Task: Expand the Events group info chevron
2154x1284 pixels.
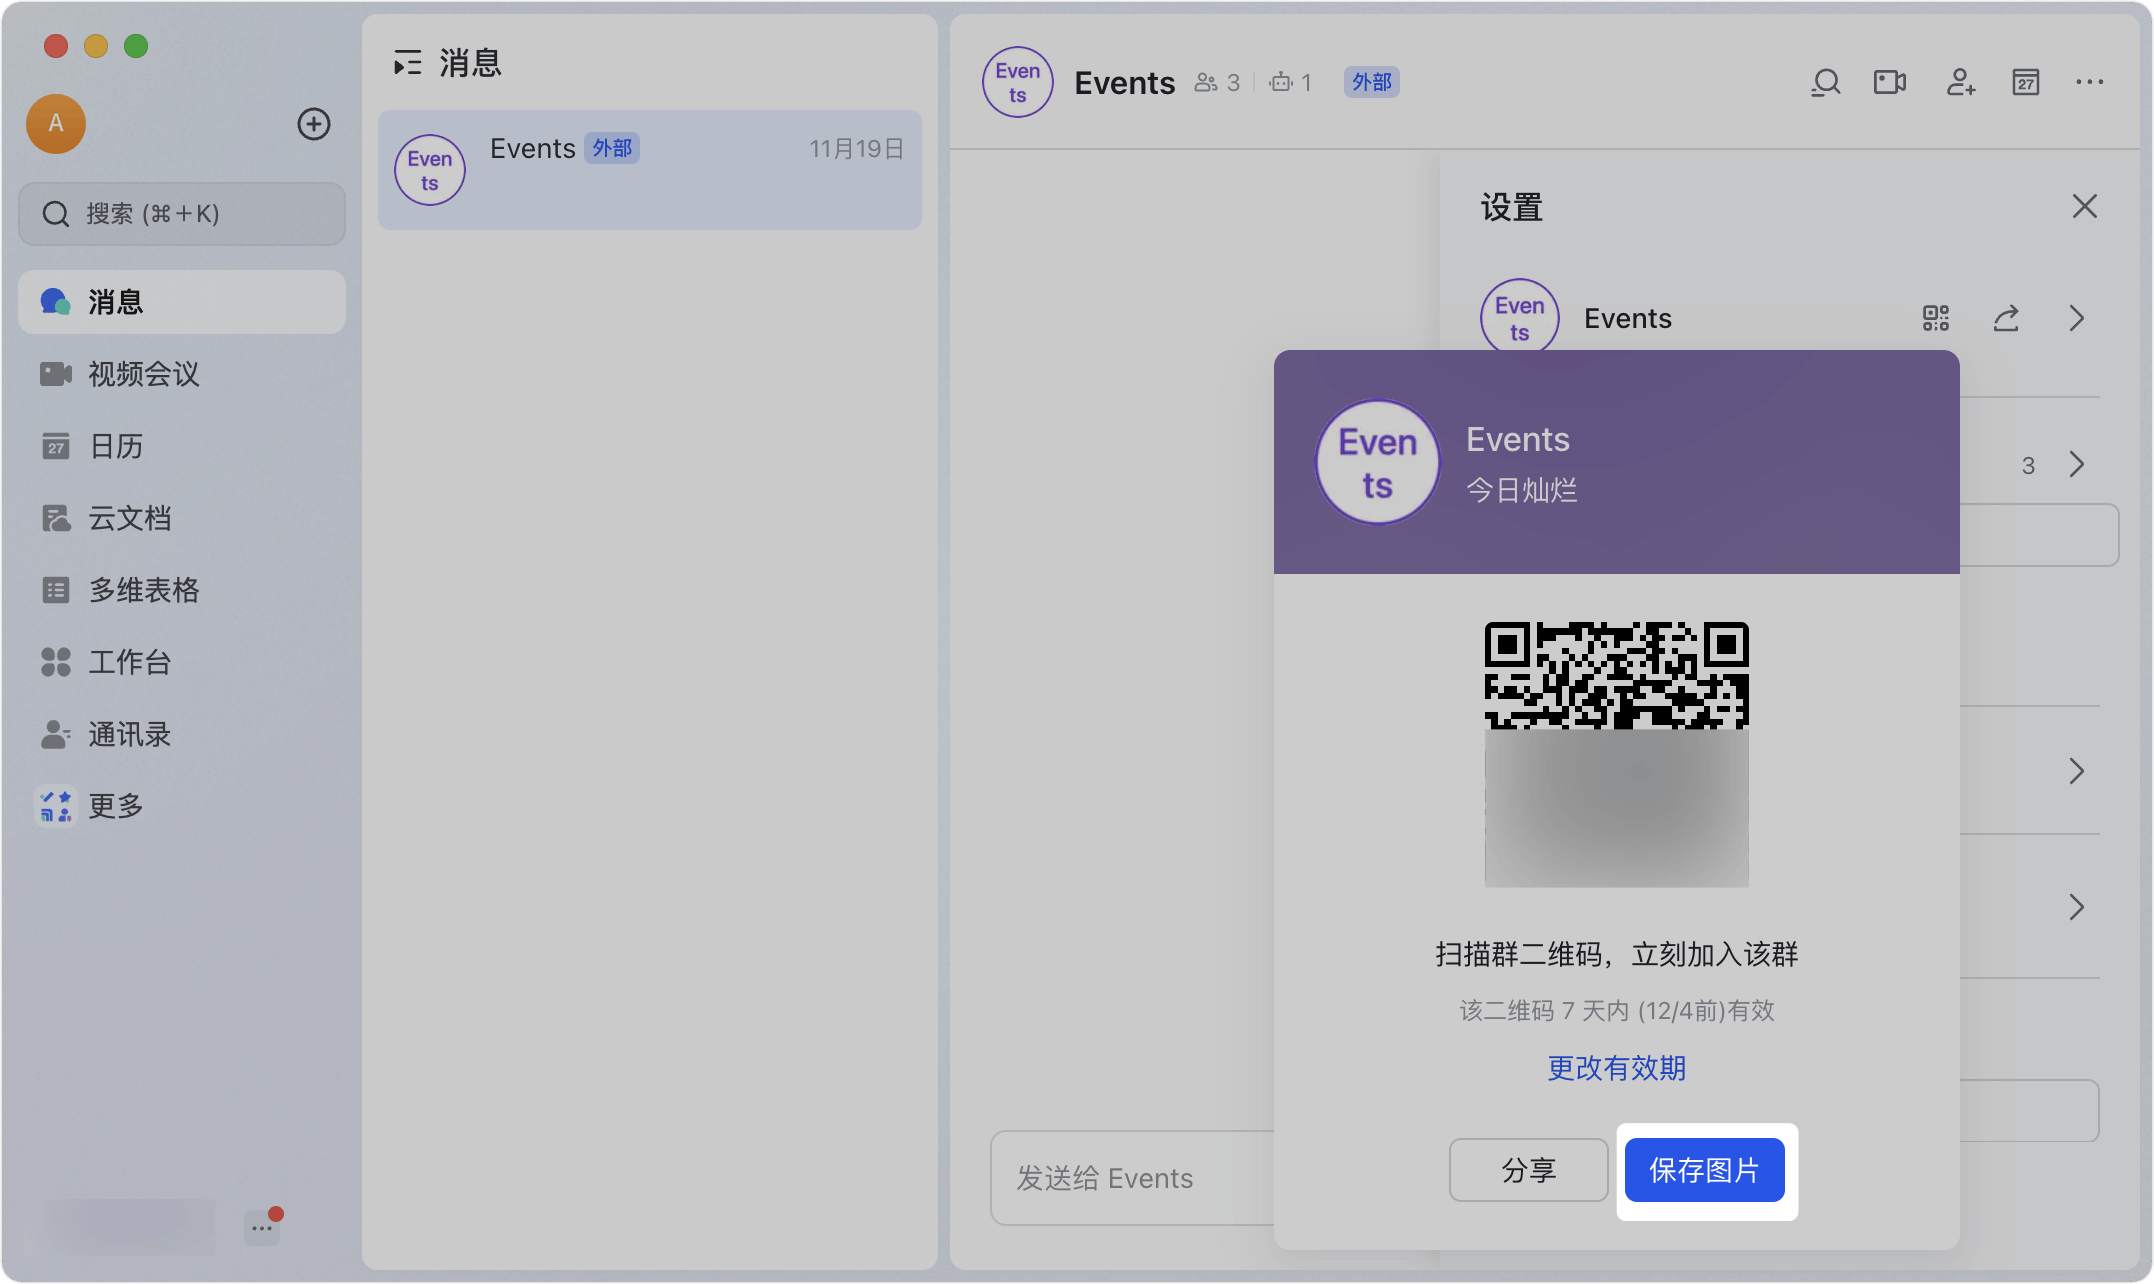Action: [2077, 318]
